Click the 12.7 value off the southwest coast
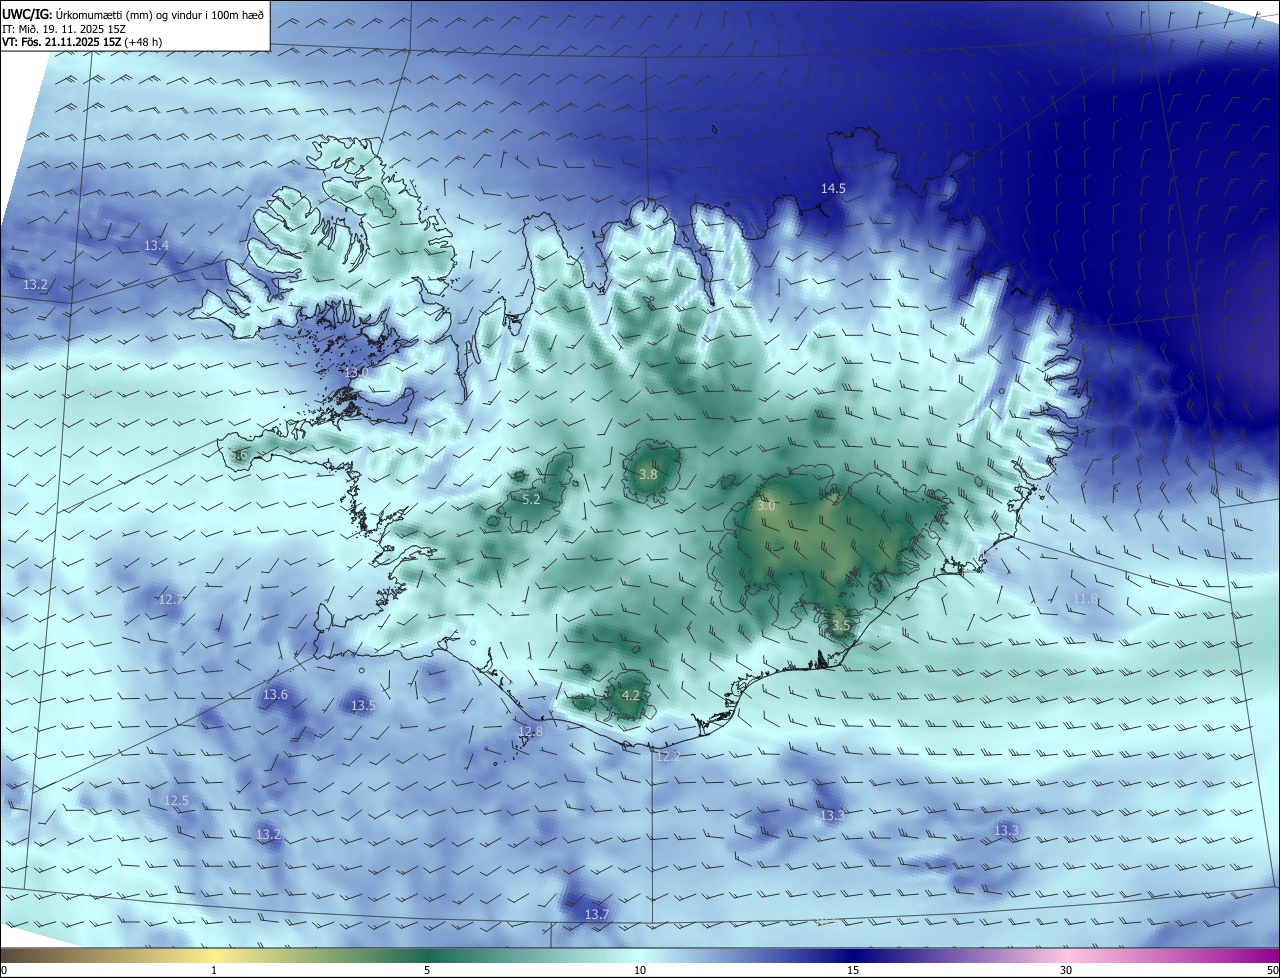 pyautogui.click(x=170, y=599)
